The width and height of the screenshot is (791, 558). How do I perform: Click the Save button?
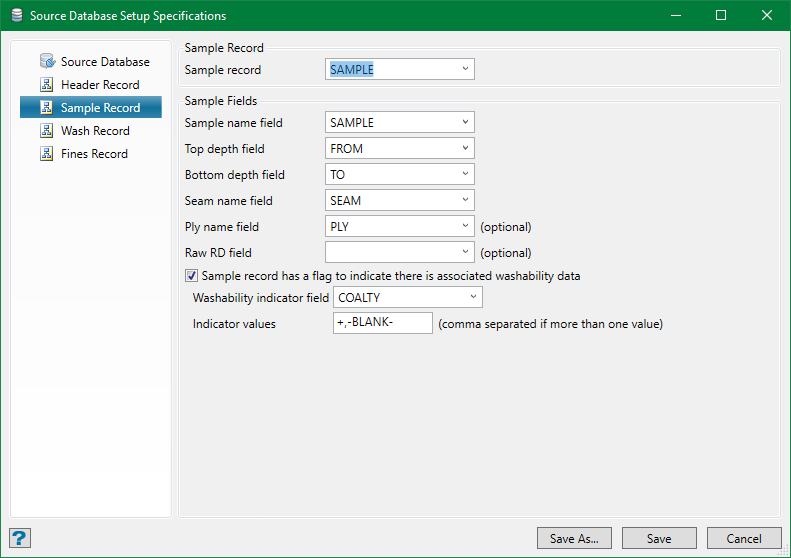point(659,539)
